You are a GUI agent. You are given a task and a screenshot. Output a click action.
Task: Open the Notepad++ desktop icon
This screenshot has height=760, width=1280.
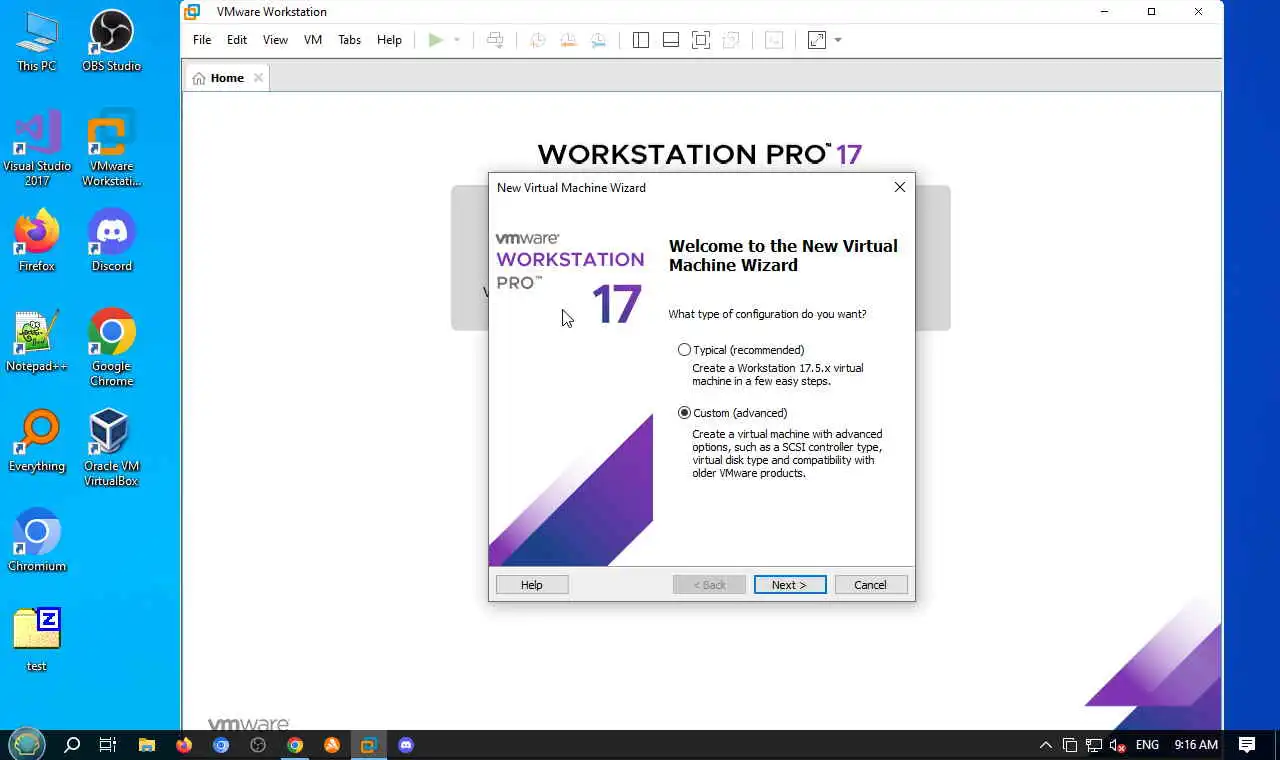(37, 342)
